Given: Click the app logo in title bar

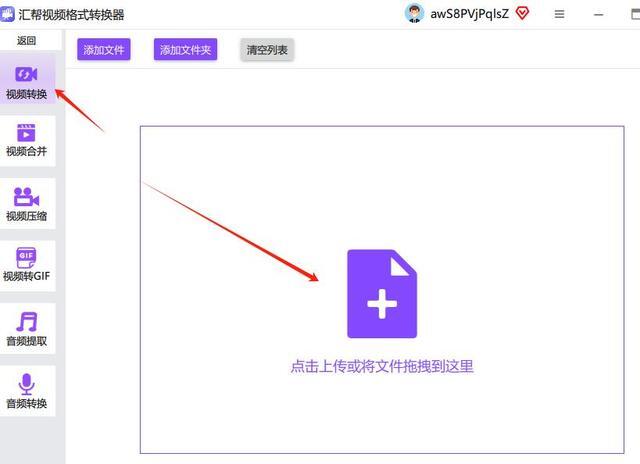Looking at the screenshot, I should pyautogui.click(x=7, y=14).
